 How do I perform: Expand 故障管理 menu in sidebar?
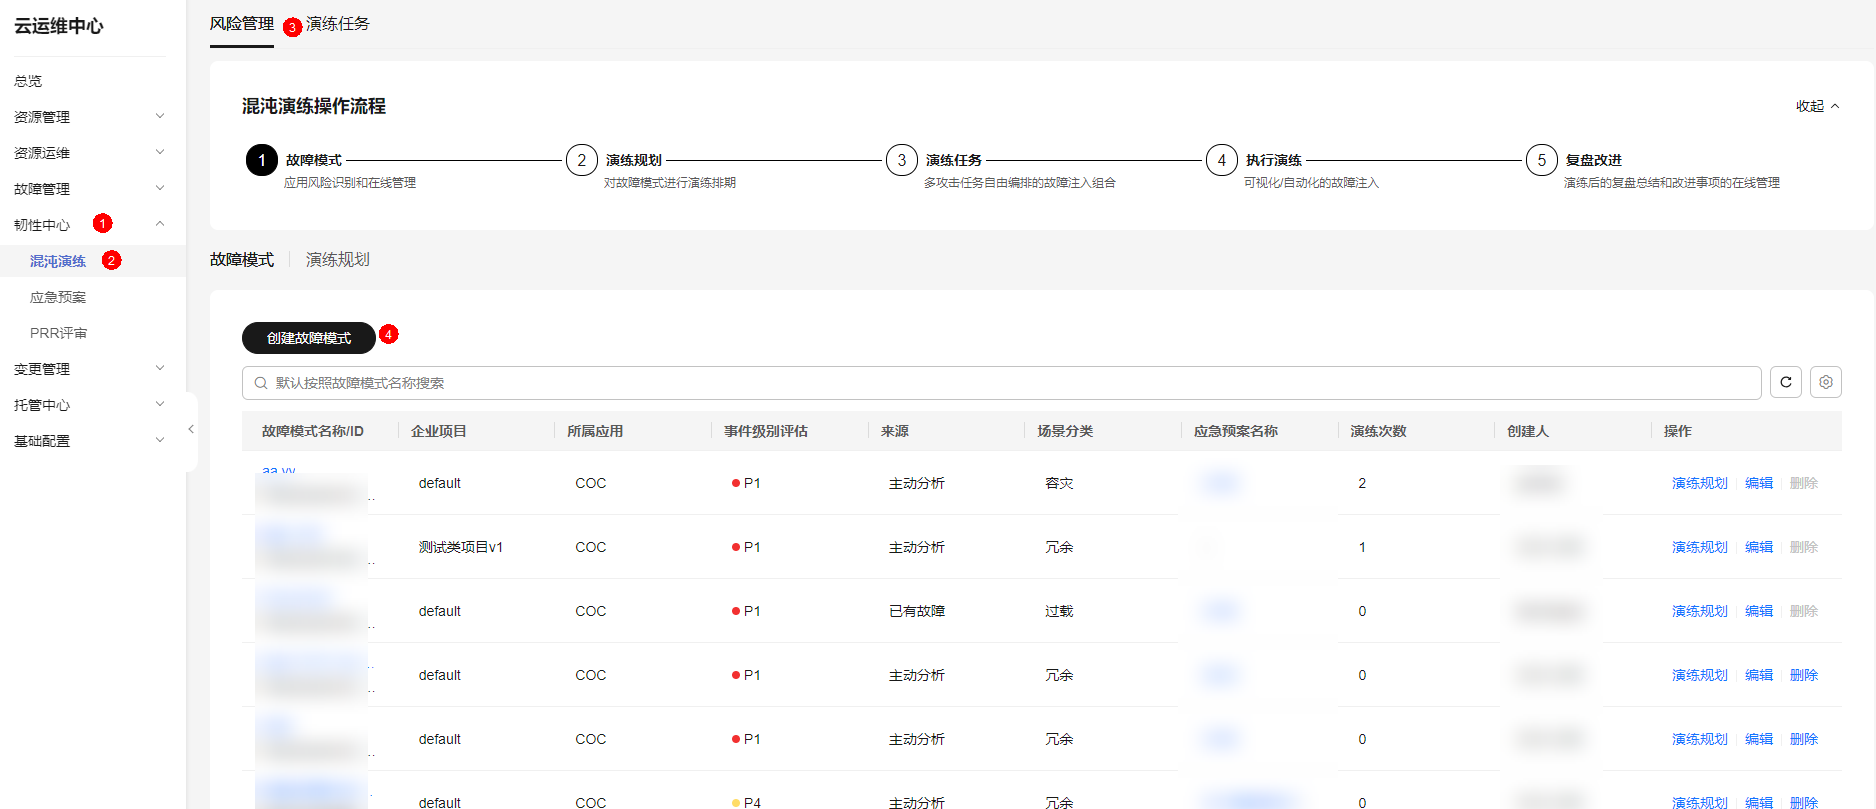[90, 189]
